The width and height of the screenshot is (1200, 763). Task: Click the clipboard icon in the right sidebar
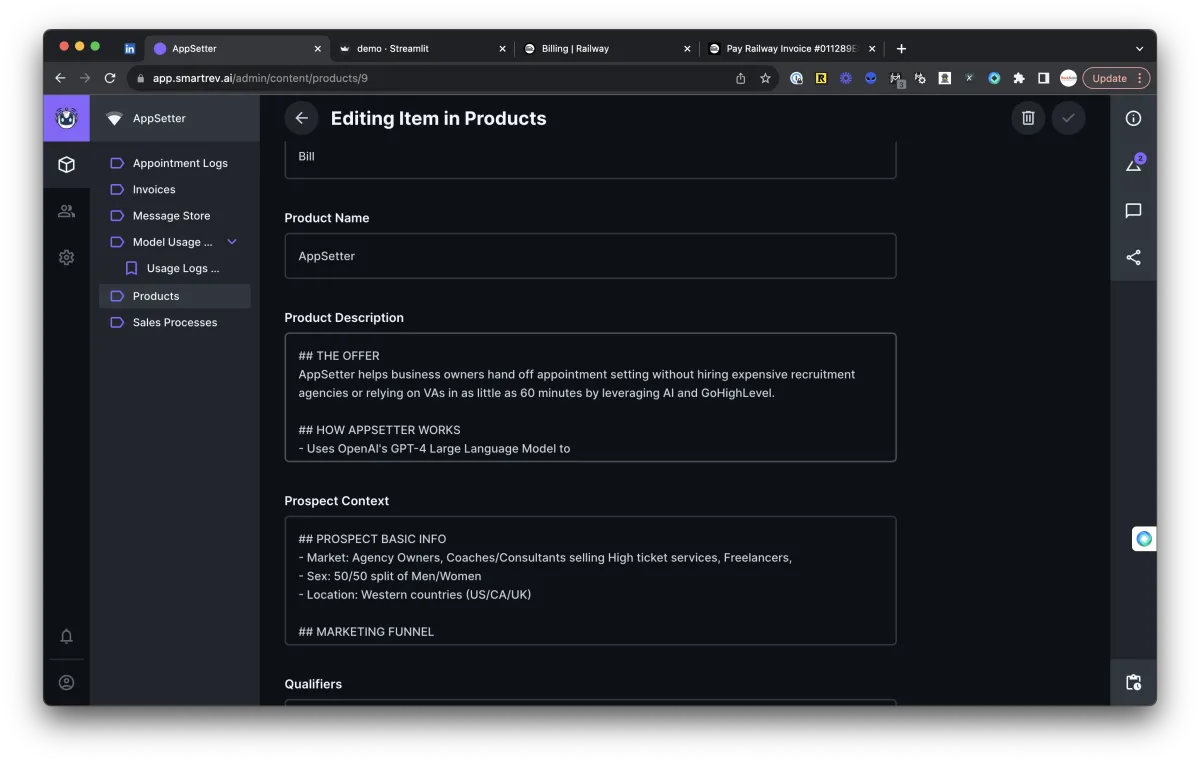click(1133, 682)
